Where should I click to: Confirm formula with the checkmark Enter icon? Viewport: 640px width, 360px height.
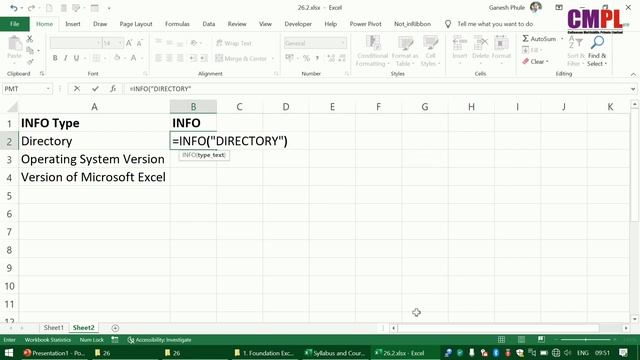point(95,89)
